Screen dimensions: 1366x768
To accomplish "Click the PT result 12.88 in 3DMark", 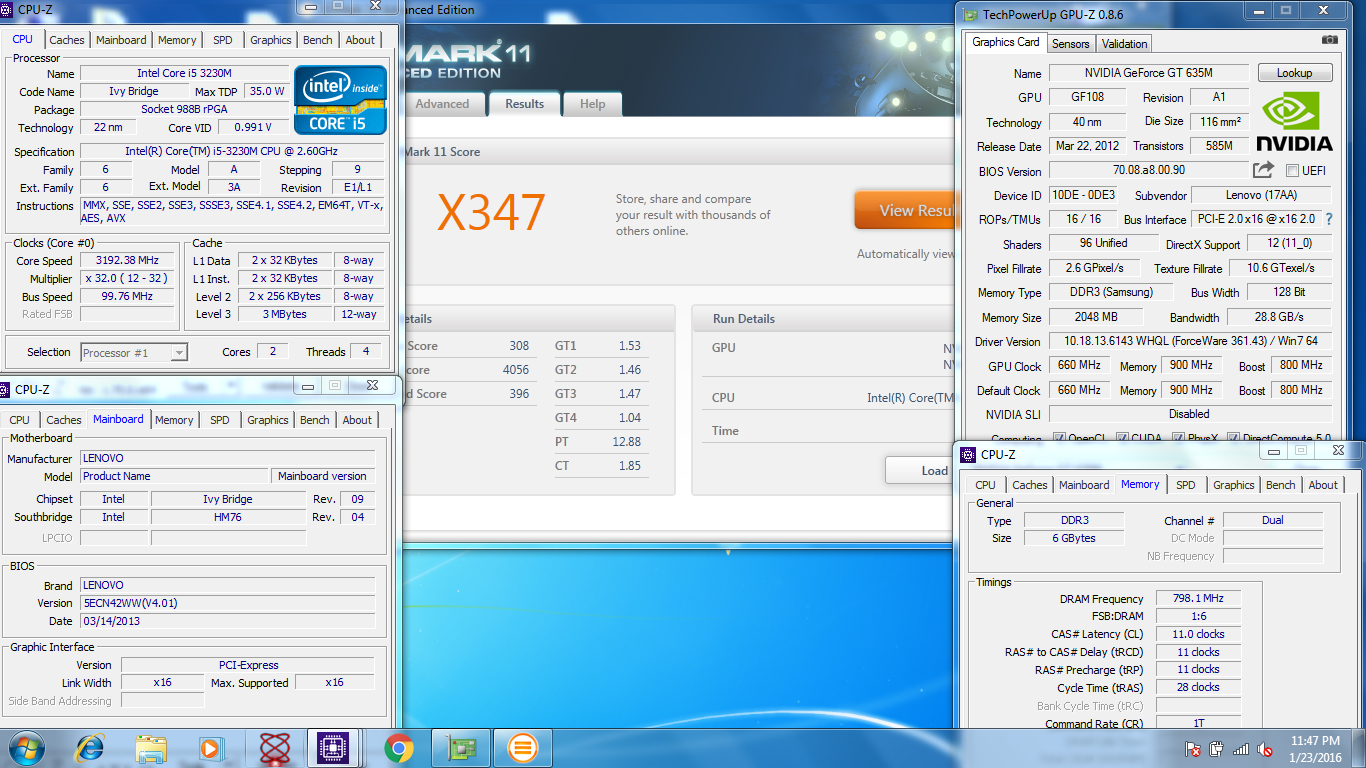I will pos(626,442).
